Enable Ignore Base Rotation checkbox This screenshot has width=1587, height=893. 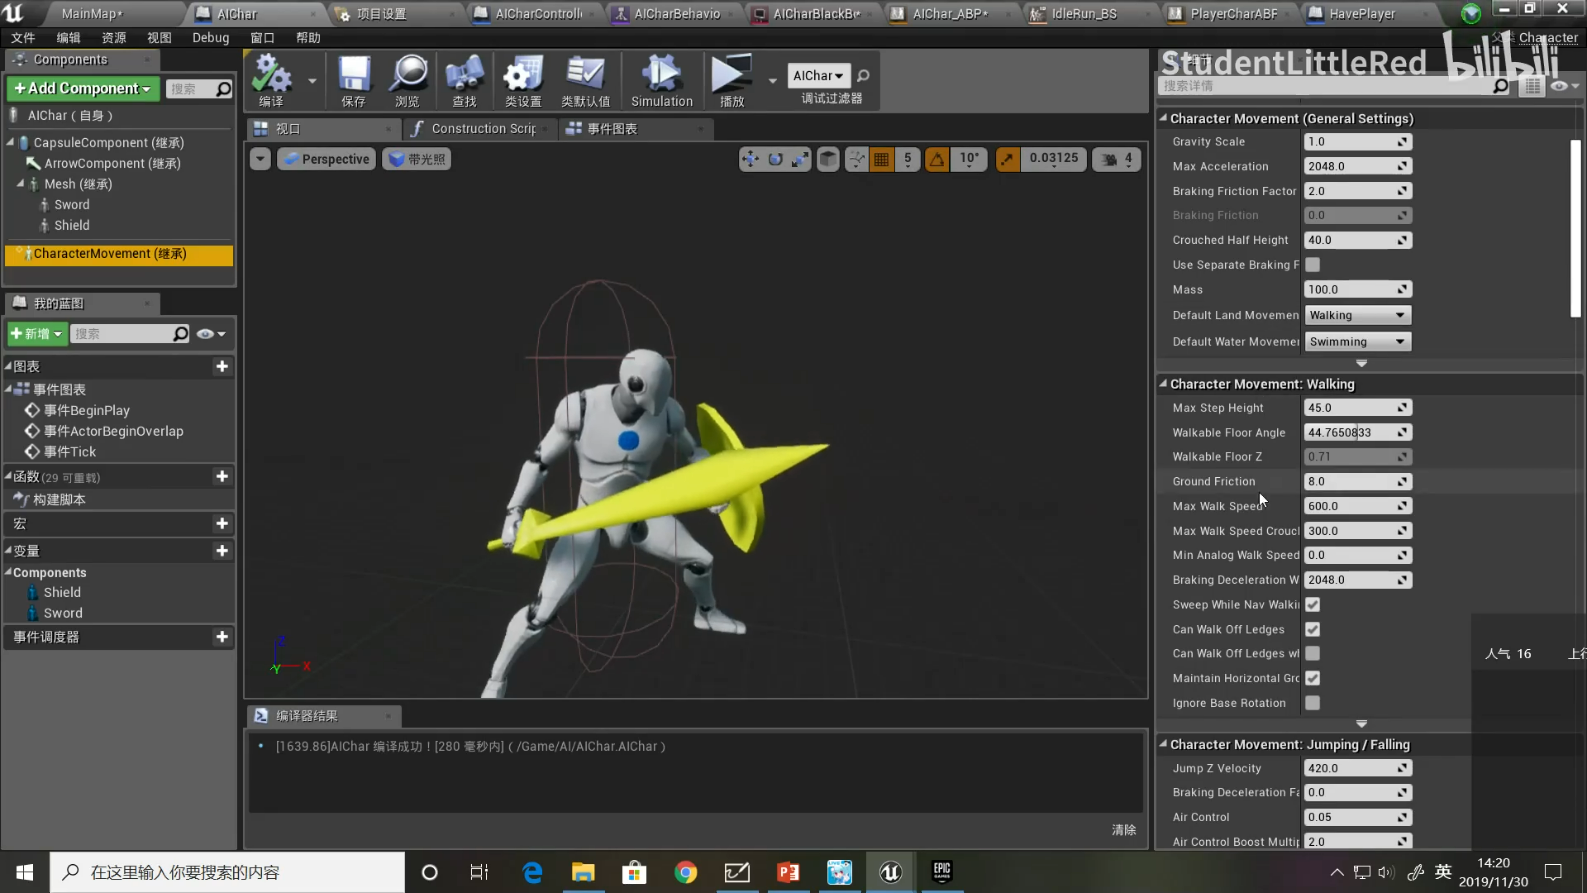point(1313,704)
